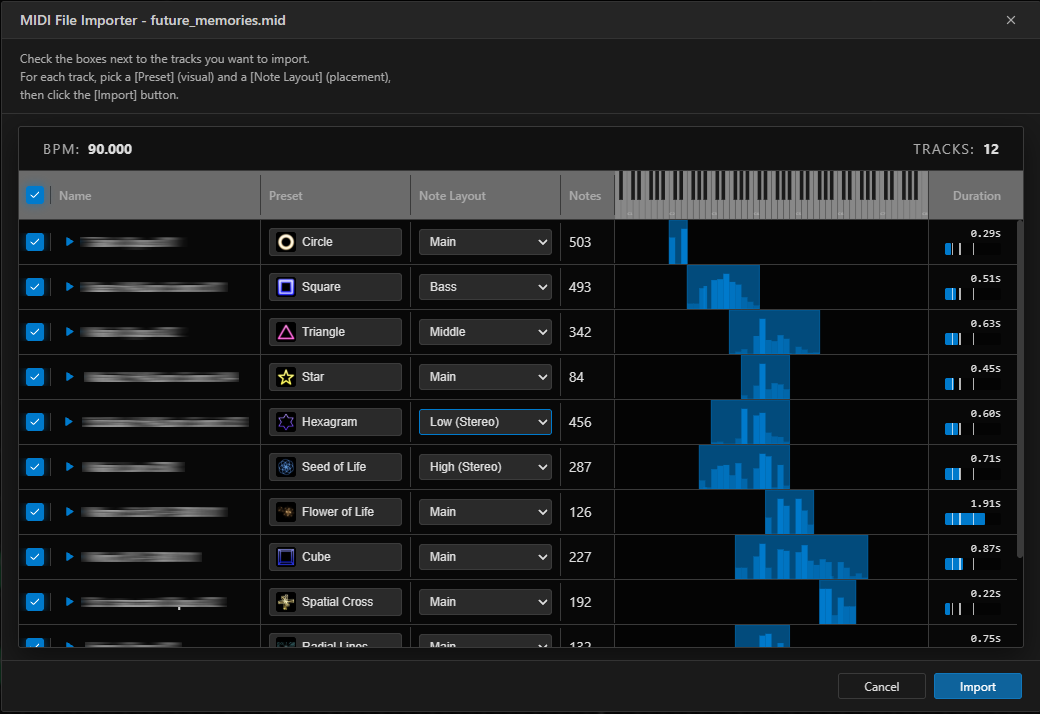The height and width of the screenshot is (714, 1040).
Task: Uncheck the Seed of Life track checkbox
Action: [34, 467]
